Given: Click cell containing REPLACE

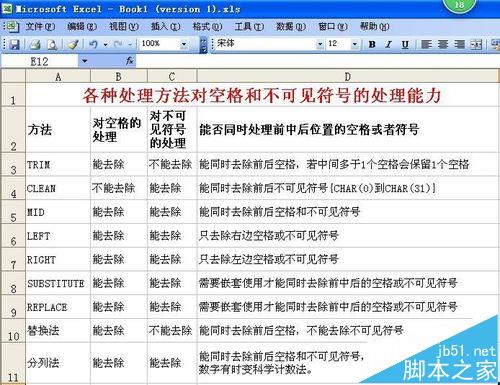Looking at the screenshot, I should click(58, 307).
